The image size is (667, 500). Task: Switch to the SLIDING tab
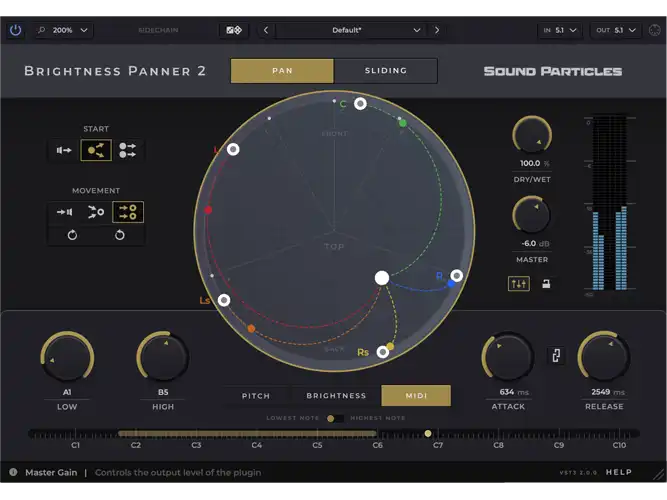tap(386, 71)
